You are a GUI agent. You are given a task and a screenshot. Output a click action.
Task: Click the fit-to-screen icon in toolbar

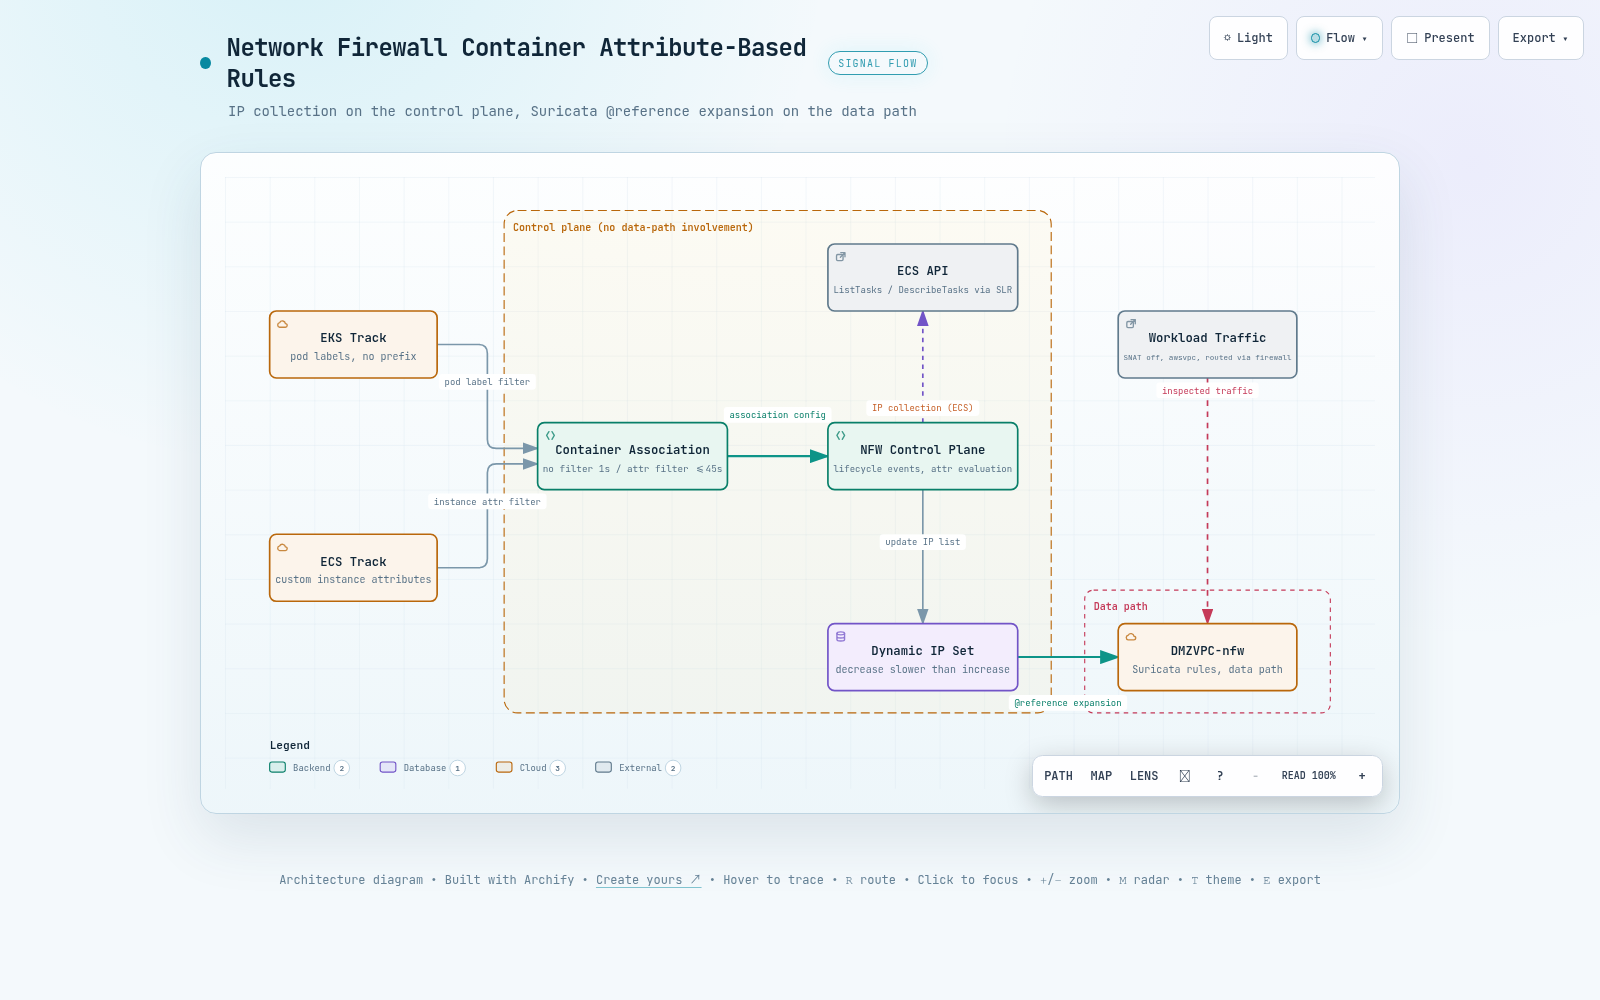tap(1185, 776)
